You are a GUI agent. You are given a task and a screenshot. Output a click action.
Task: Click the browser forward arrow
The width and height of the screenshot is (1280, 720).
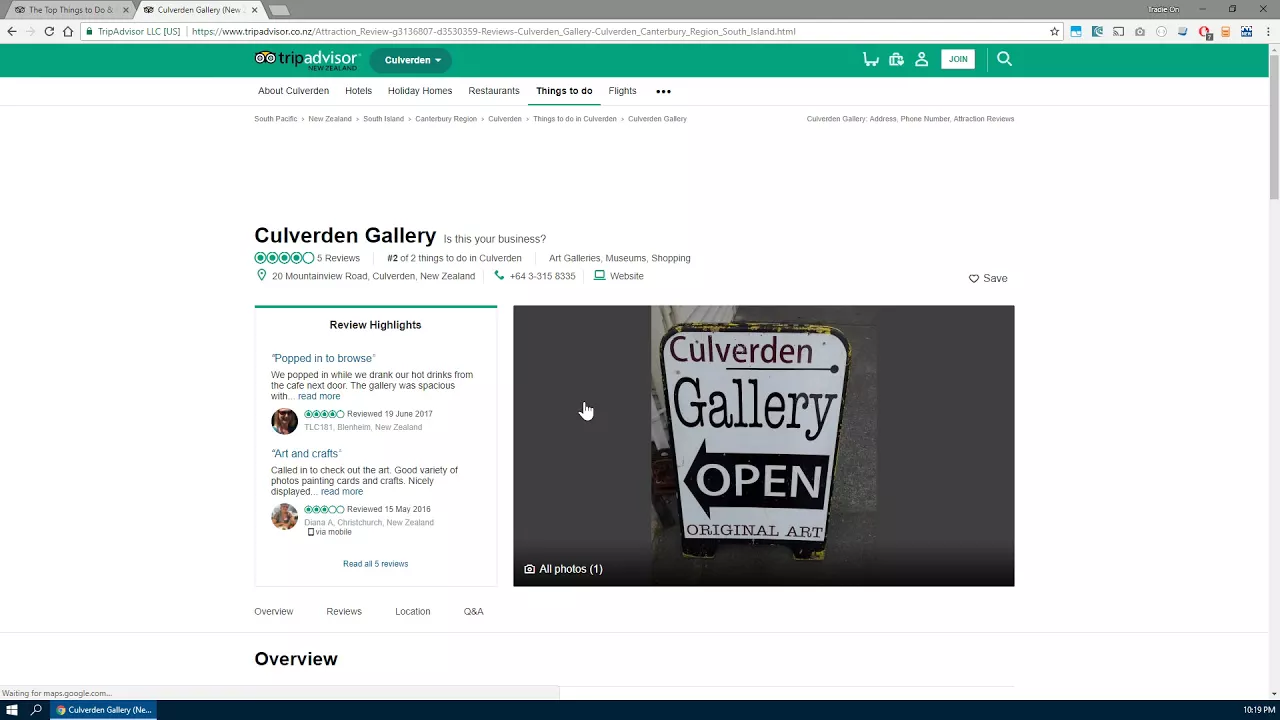click(x=30, y=31)
